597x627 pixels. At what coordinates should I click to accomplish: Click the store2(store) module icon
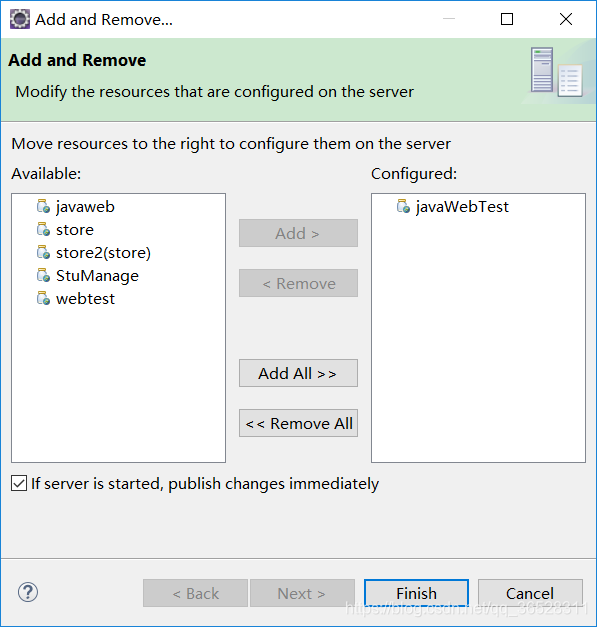[43, 252]
